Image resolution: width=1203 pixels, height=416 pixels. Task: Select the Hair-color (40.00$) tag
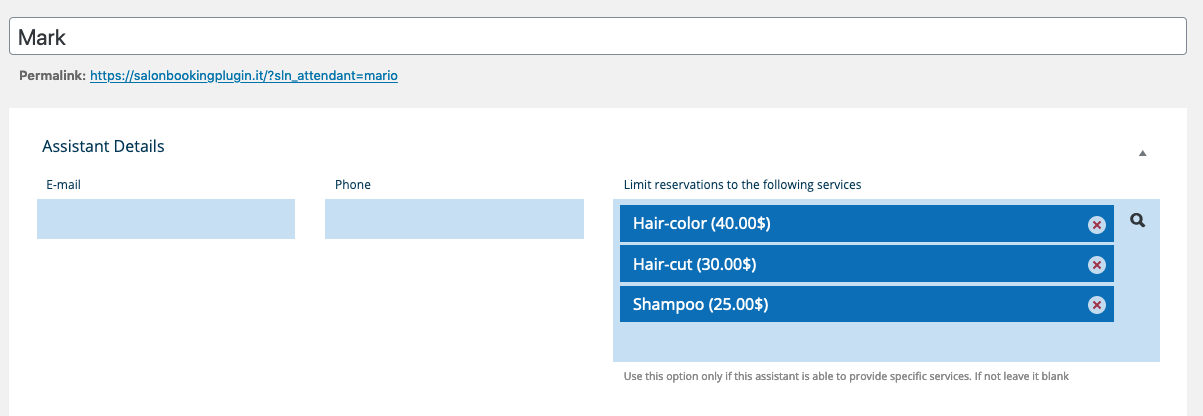click(x=701, y=224)
